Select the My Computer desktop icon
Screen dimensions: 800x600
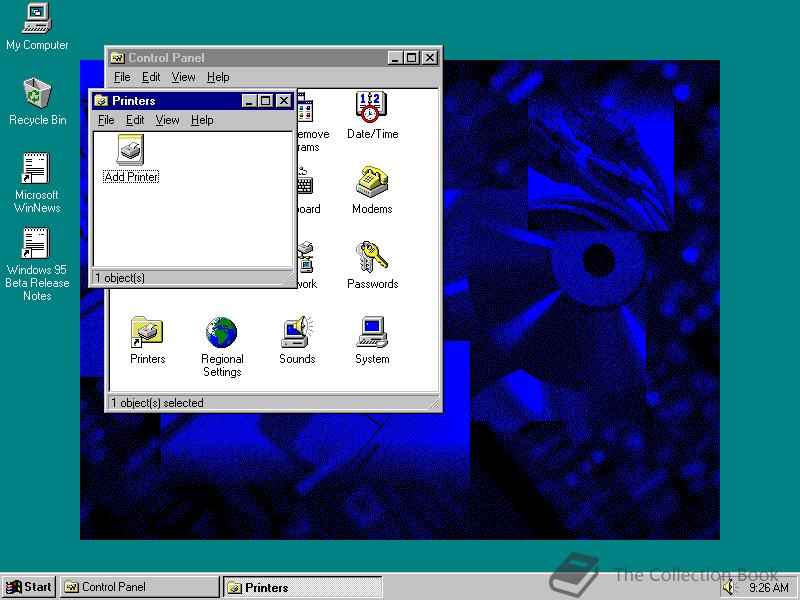(x=37, y=19)
